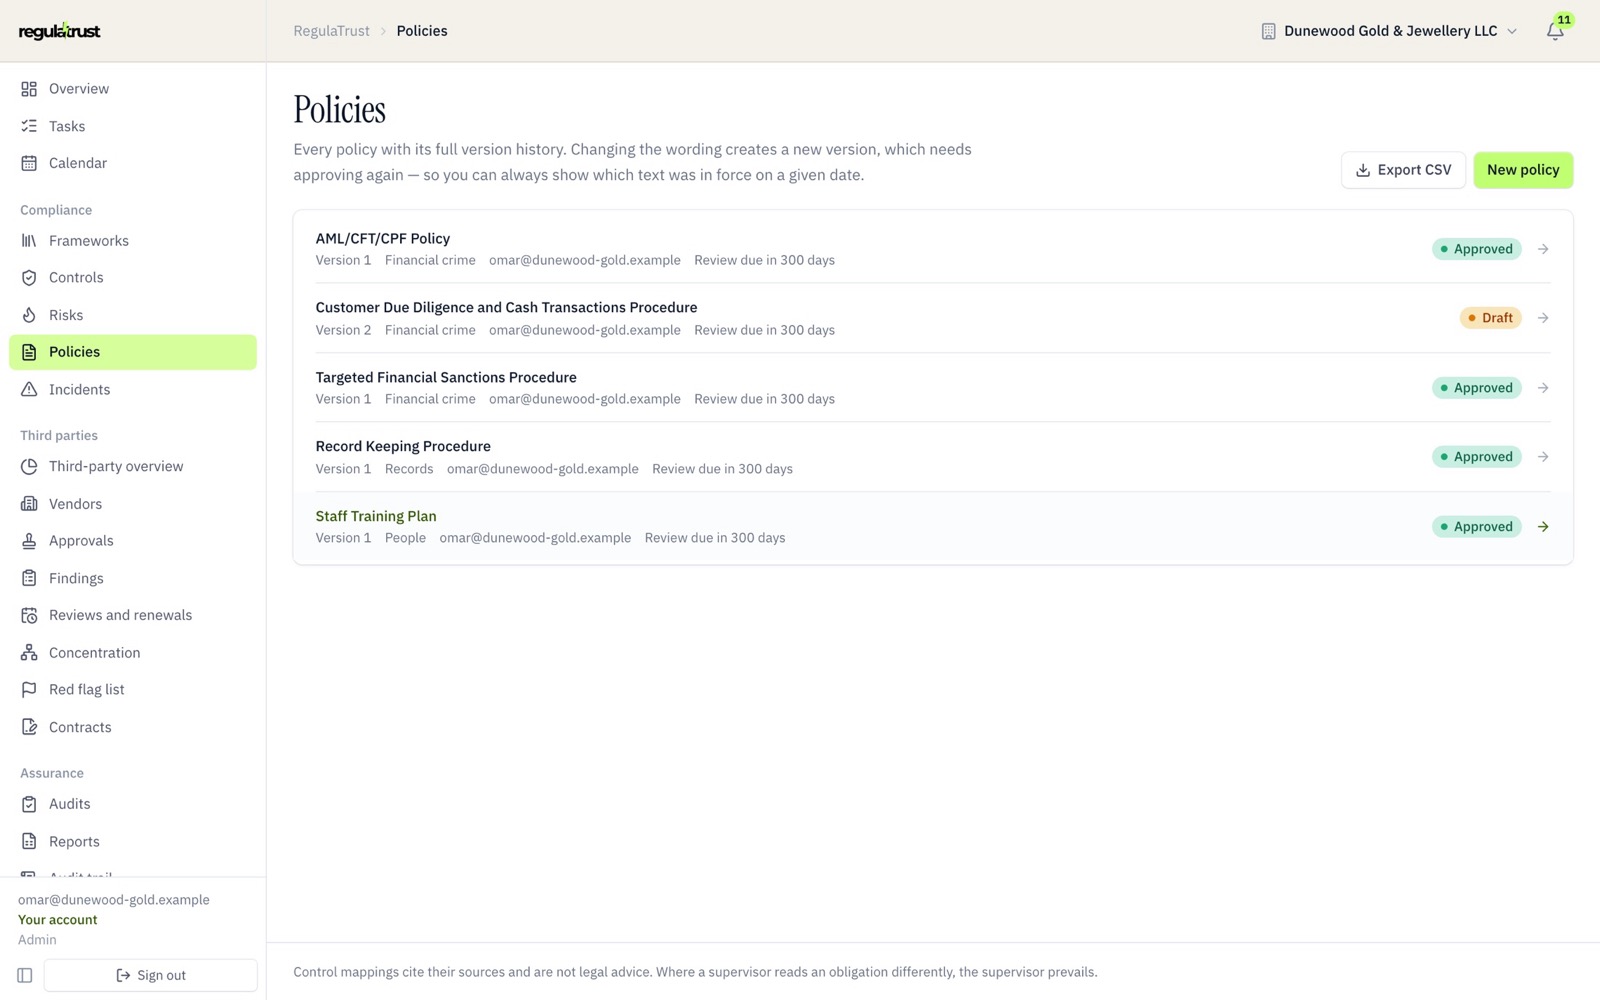Select the Record Keeping Procedure title

click(403, 446)
